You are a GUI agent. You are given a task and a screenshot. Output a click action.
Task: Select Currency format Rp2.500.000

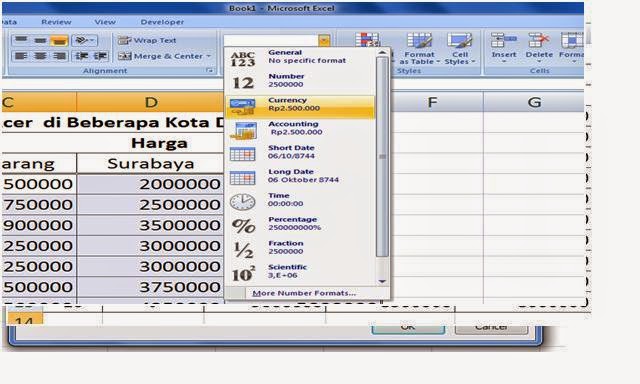[x=300, y=107]
